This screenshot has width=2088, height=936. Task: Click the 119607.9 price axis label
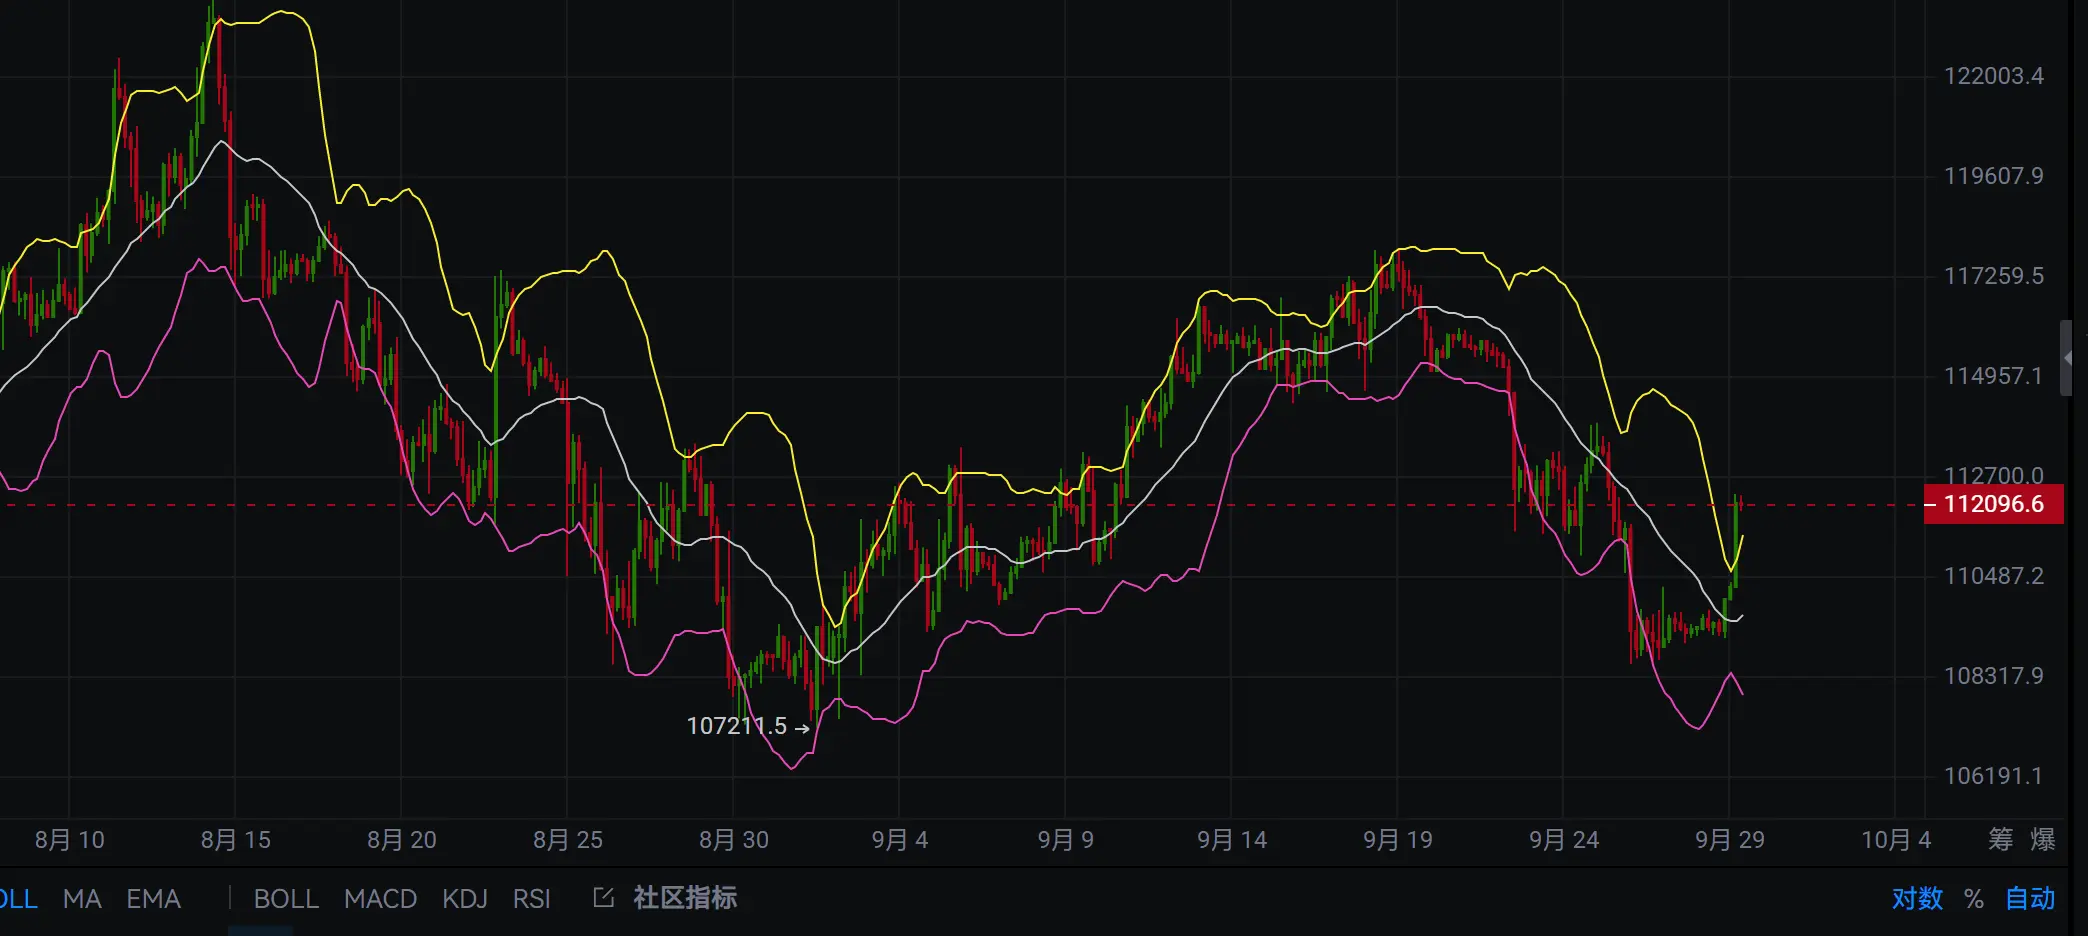click(x=1993, y=176)
